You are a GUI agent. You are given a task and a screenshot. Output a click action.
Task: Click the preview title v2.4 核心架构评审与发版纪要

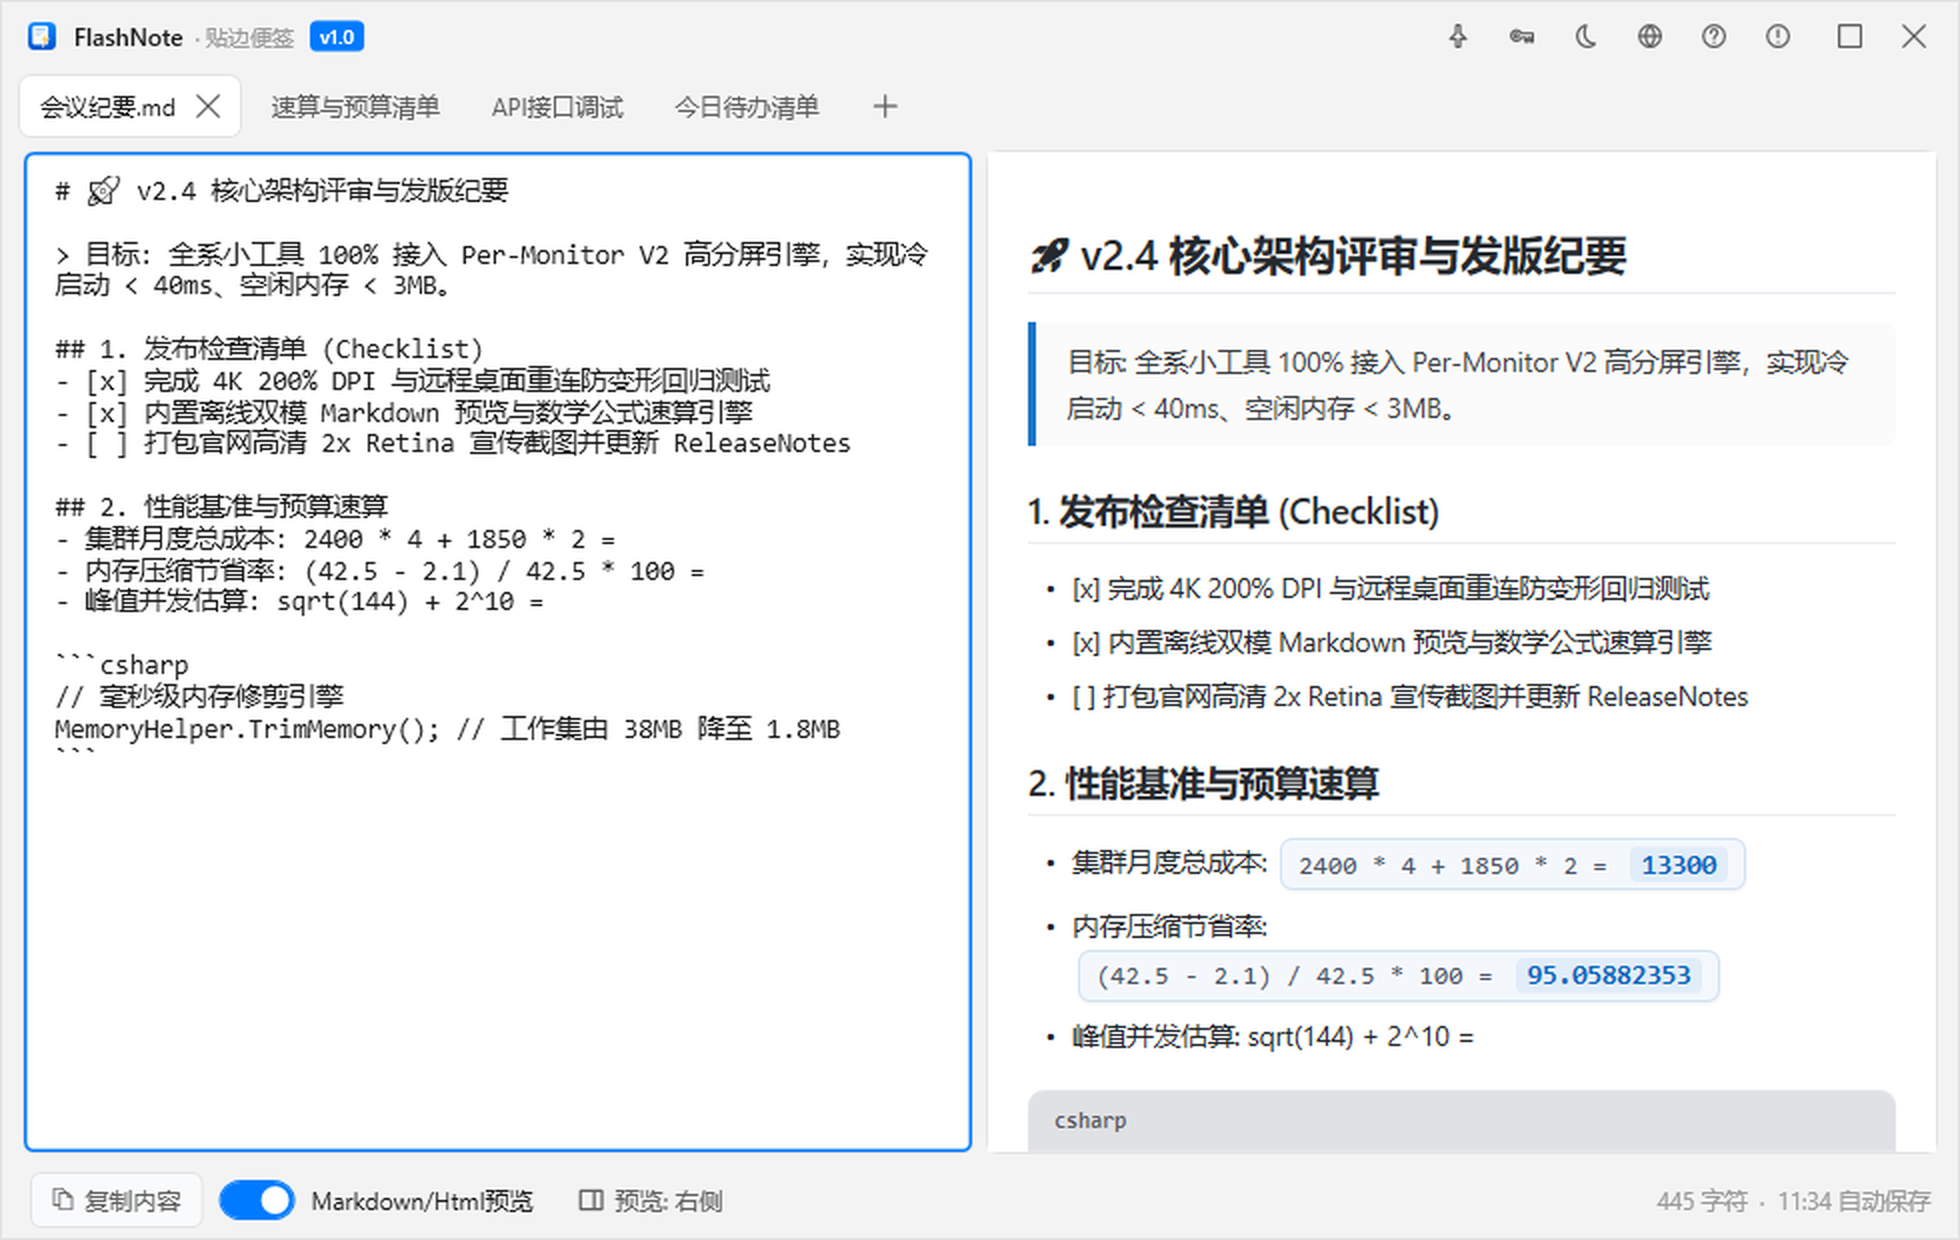pos(1327,256)
